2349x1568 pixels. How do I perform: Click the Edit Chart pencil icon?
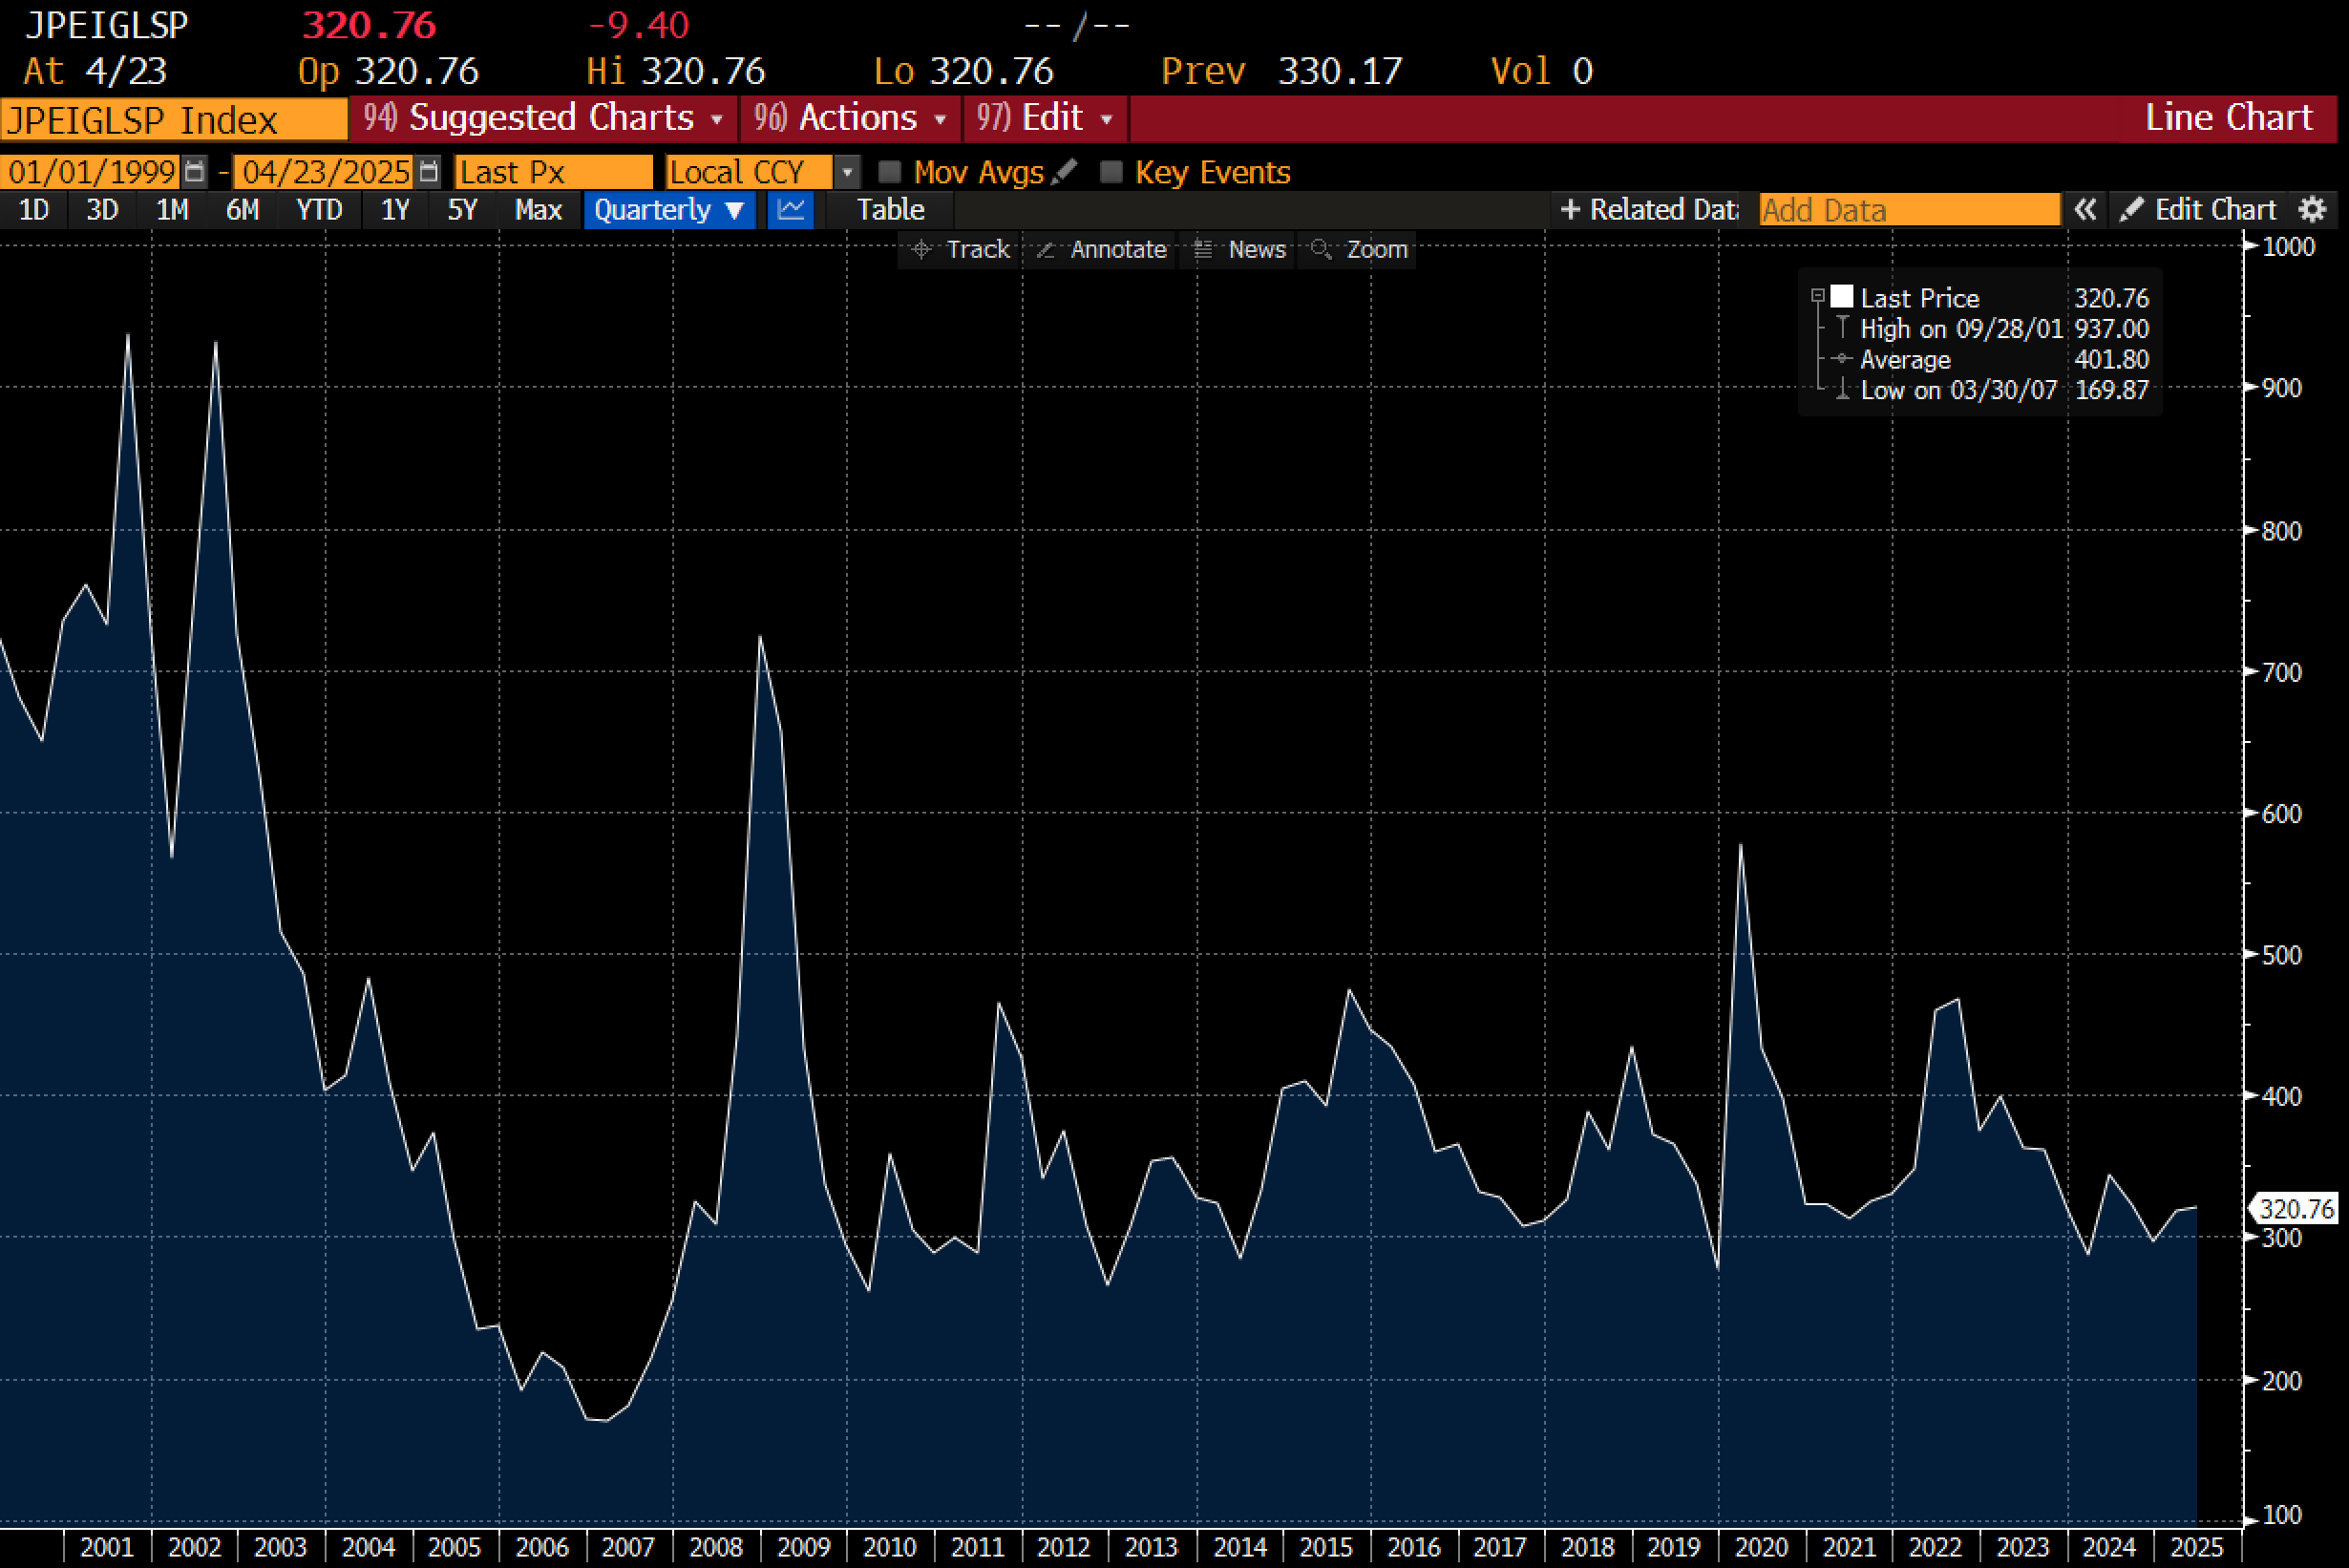(2131, 210)
